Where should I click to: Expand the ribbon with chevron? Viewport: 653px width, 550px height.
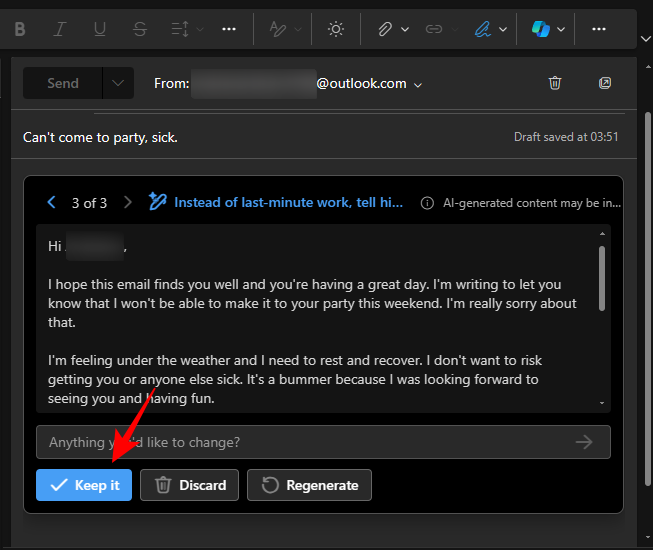tap(646, 39)
